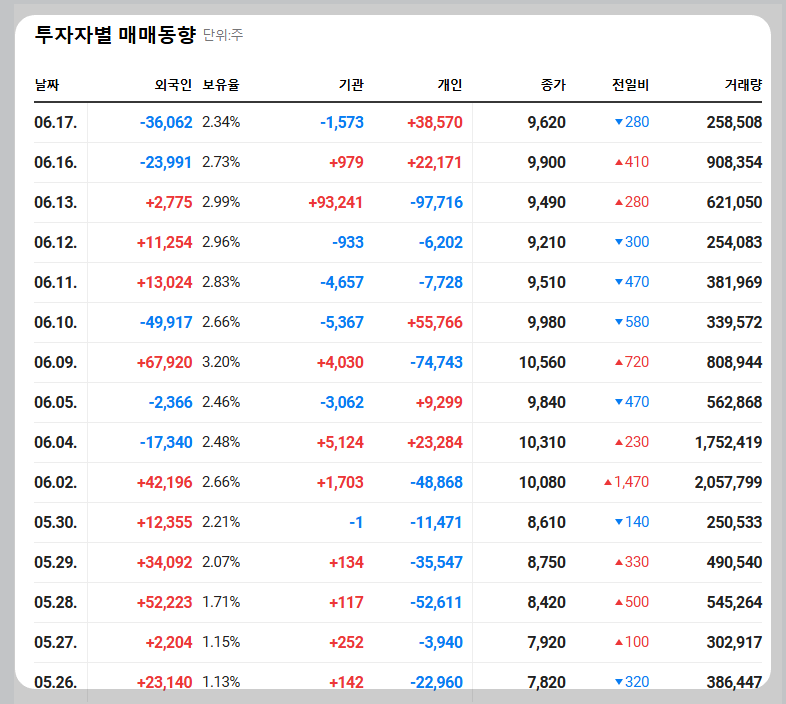Select the 06.04. date cell
Screen dimensions: 786x704
click(x=56, y=443)
